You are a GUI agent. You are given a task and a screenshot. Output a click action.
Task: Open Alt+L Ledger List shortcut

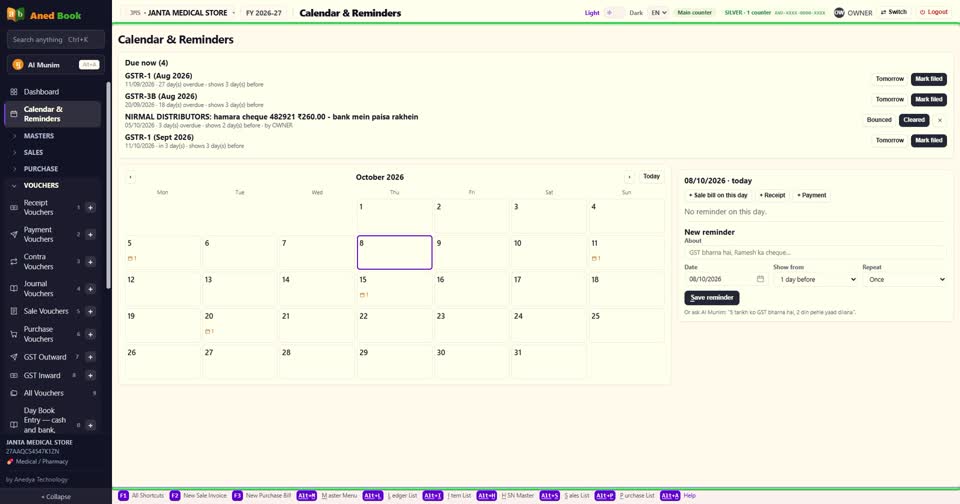[391, 495]
